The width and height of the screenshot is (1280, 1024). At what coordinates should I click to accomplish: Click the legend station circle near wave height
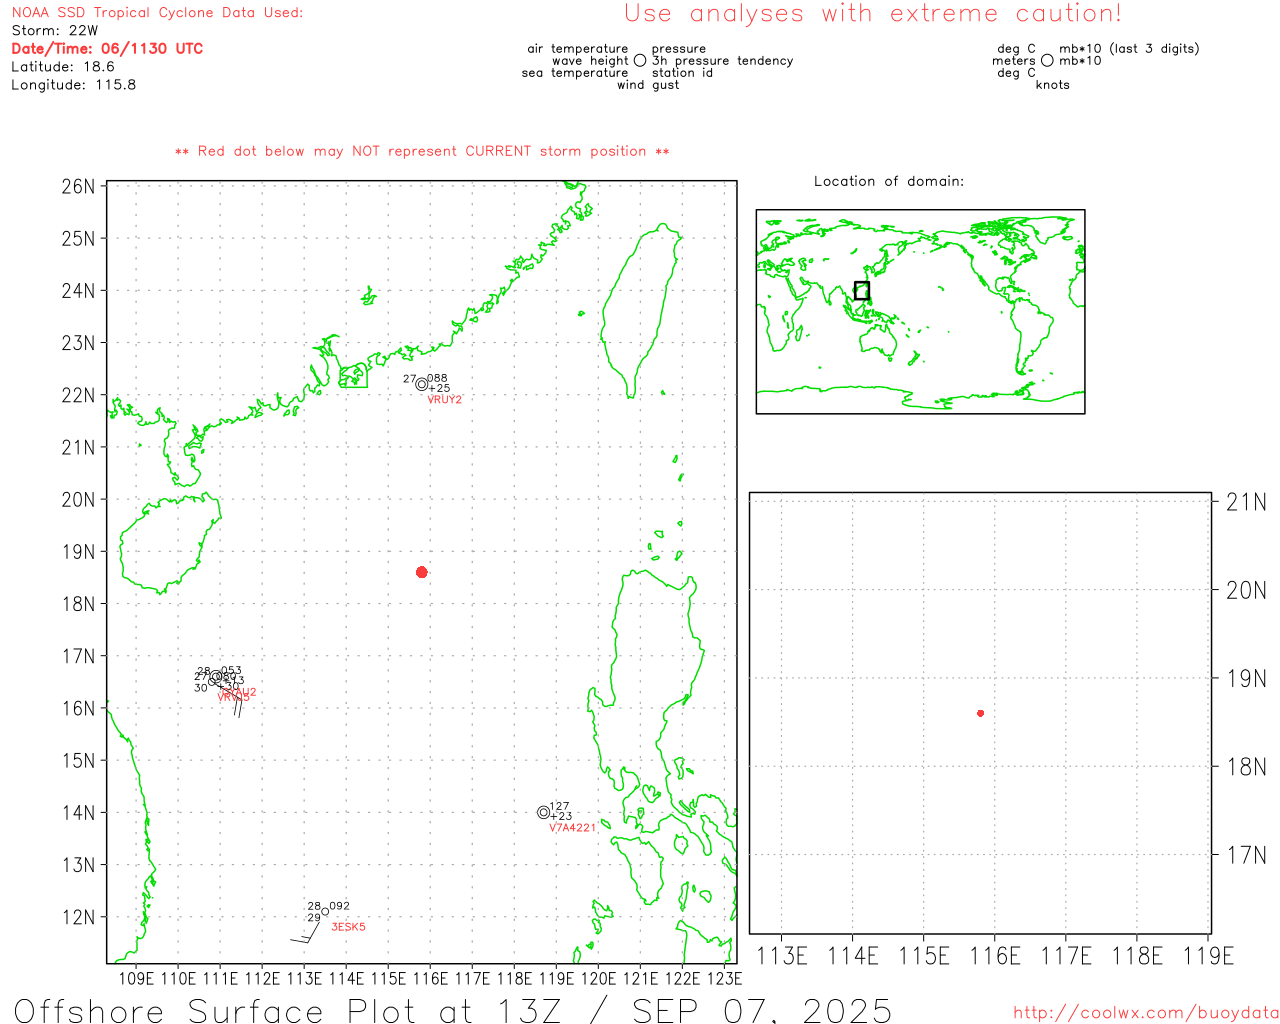pos(640,60)
